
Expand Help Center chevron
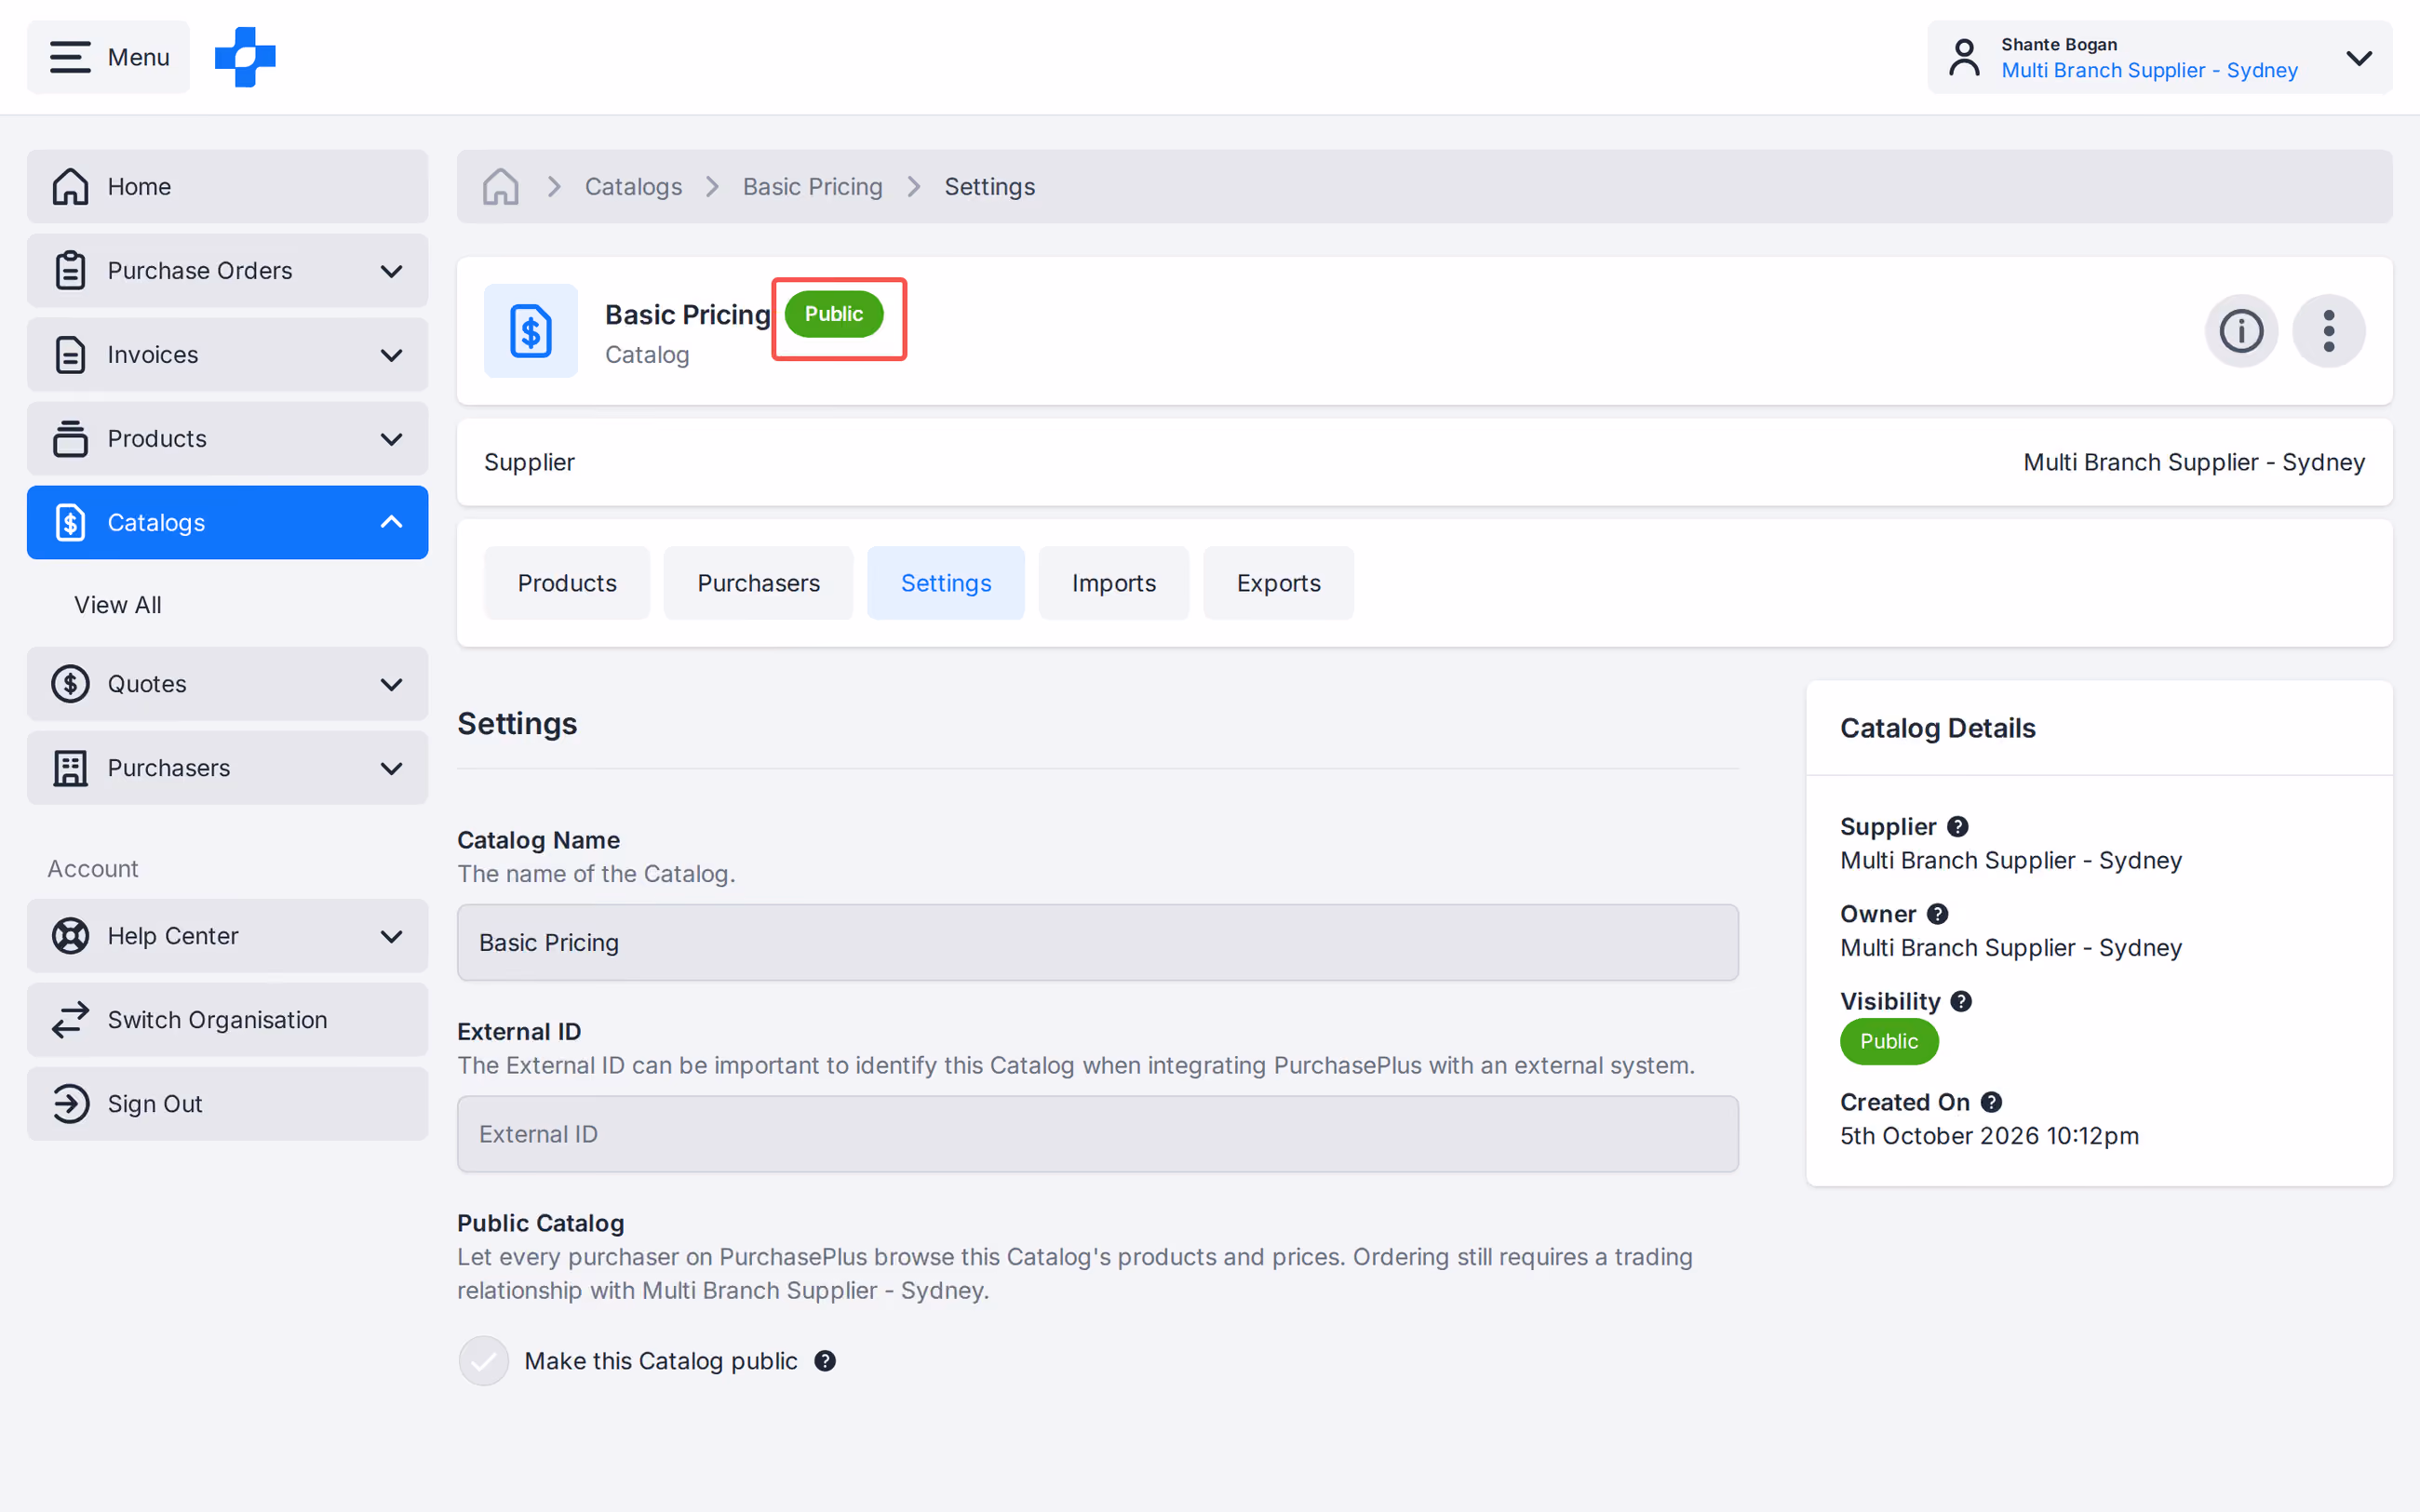coord(391,936)
